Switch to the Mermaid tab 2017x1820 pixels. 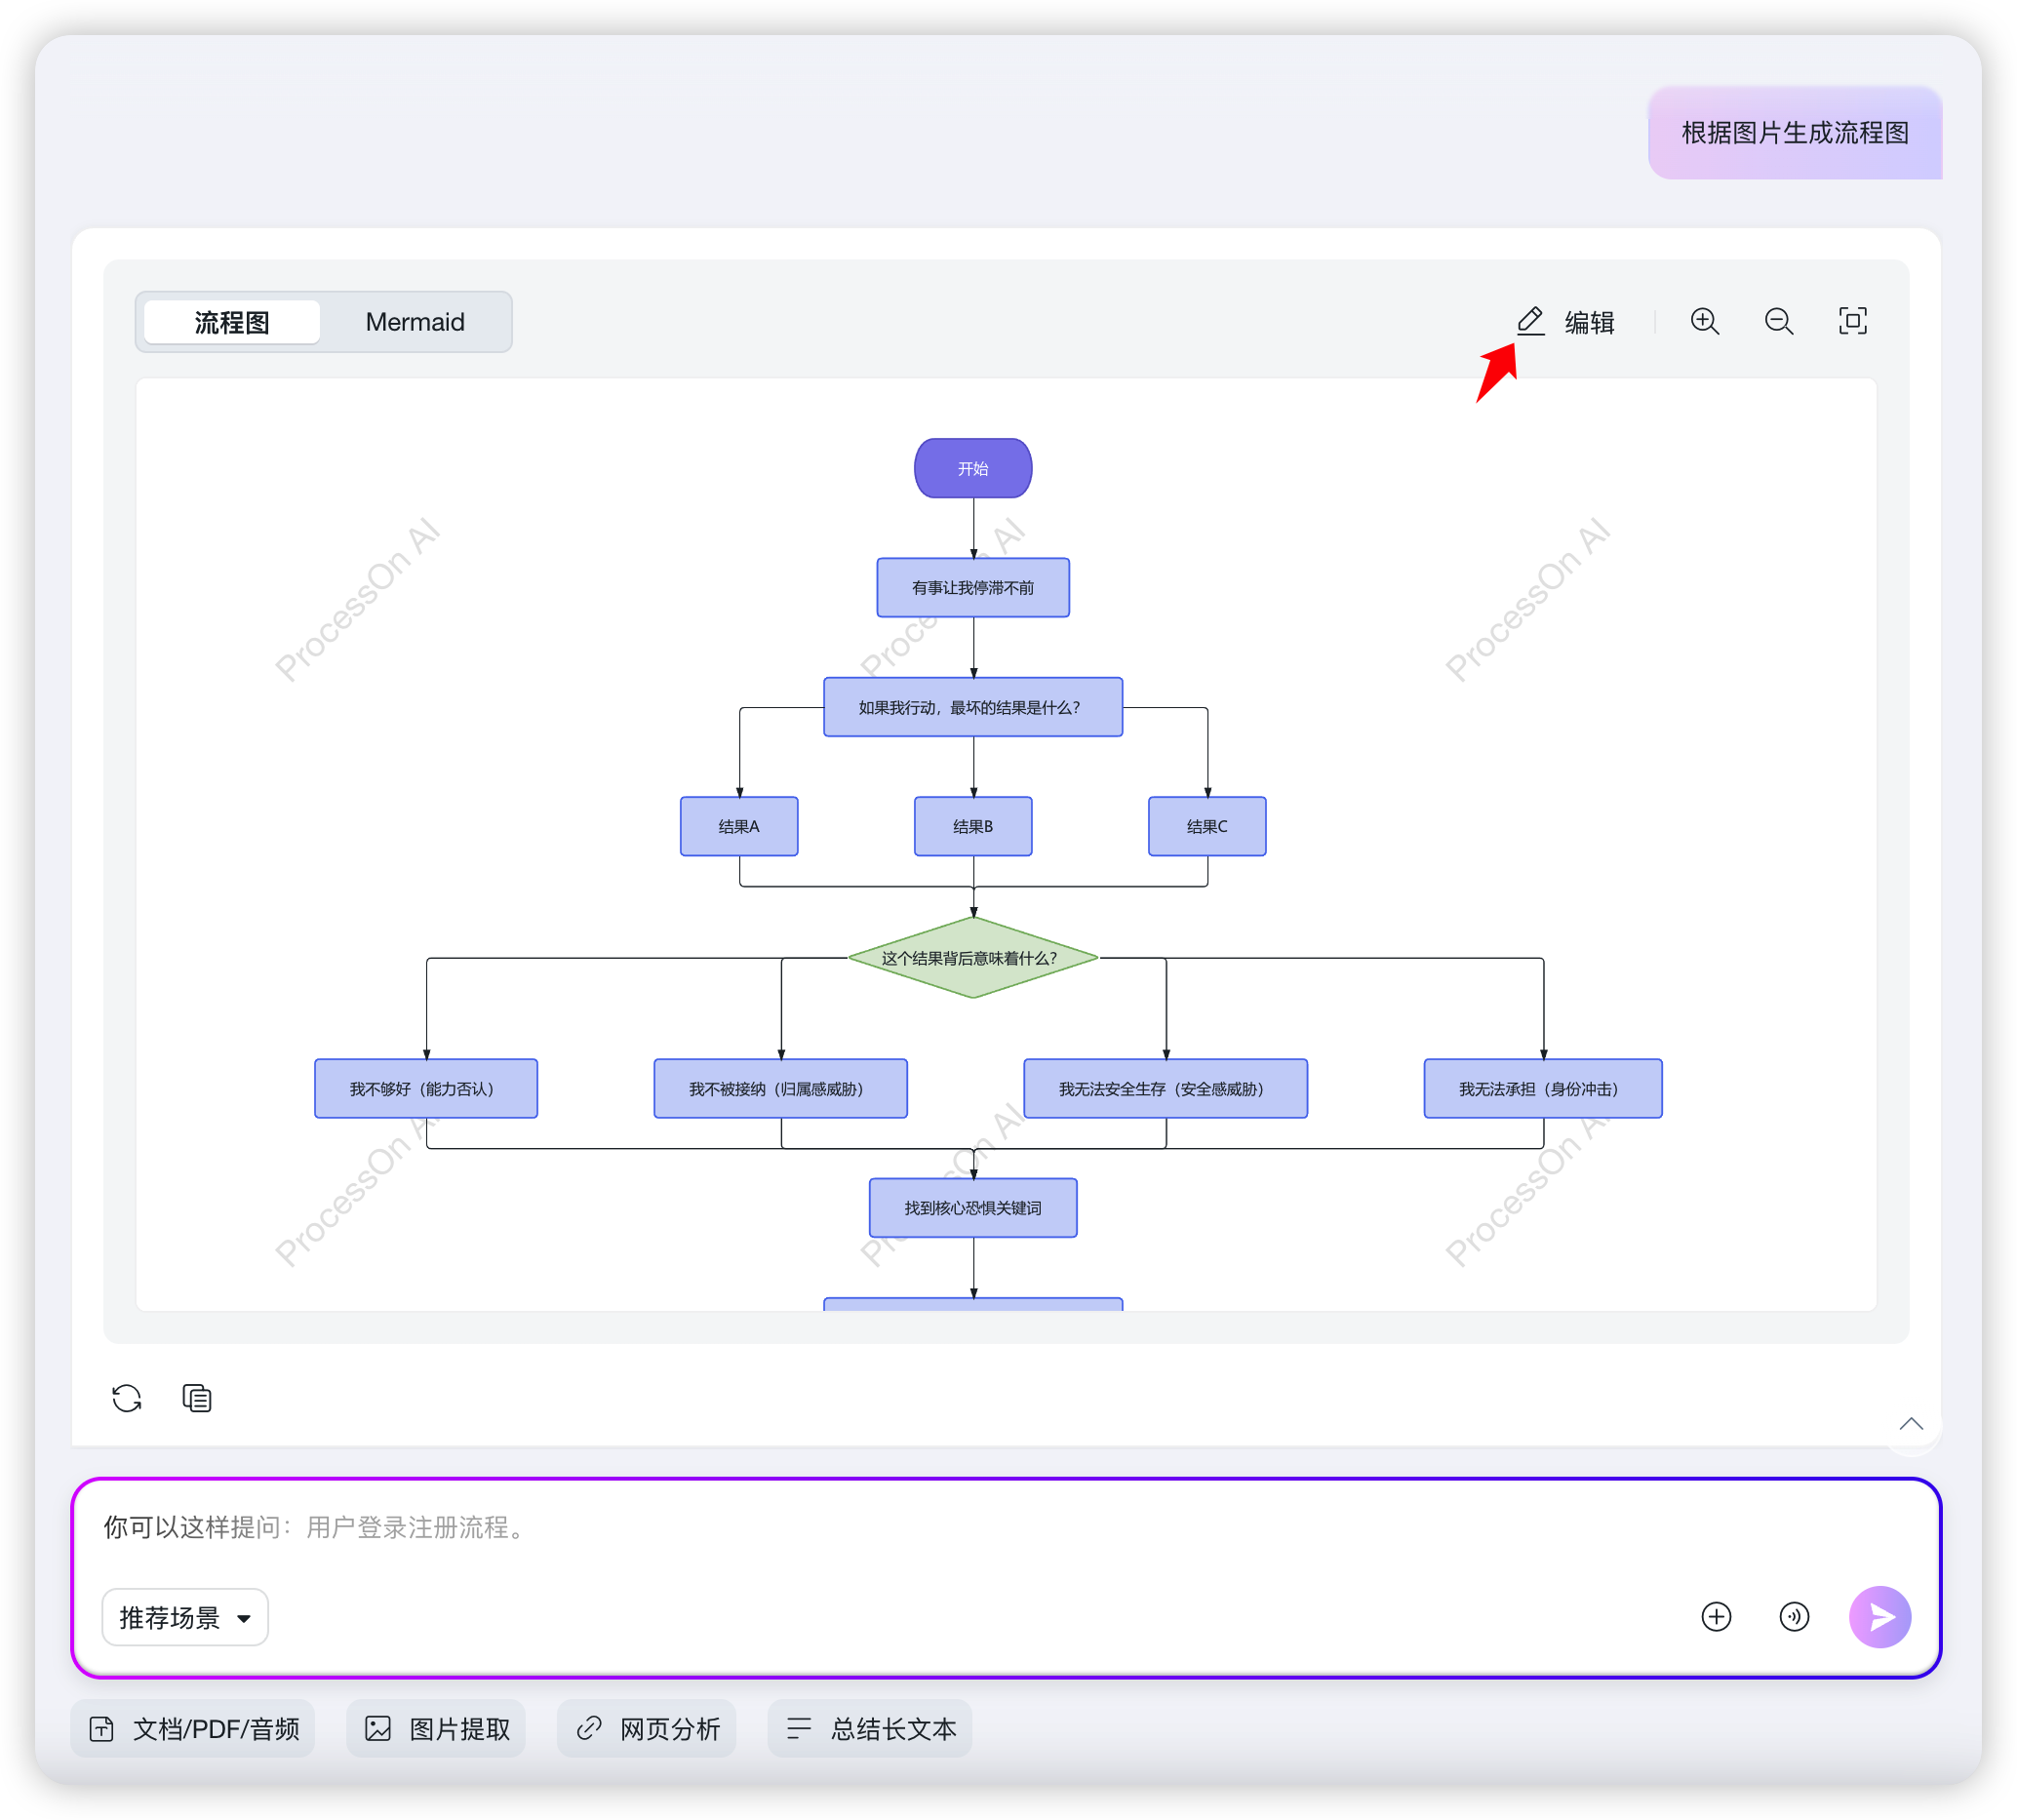[x=415, y=322]
